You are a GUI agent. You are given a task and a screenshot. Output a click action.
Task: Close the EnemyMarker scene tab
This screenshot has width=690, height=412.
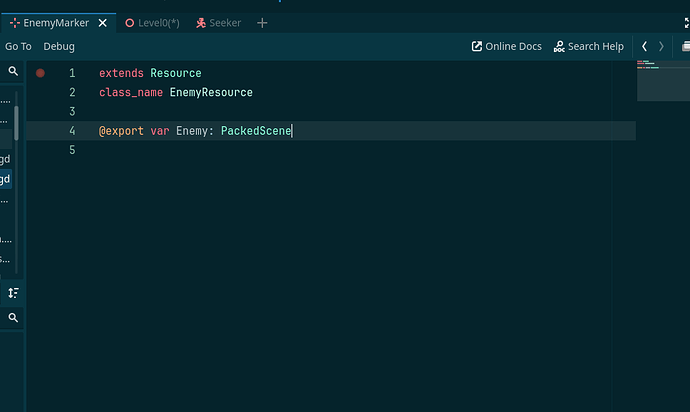click(x=103, y=23)
